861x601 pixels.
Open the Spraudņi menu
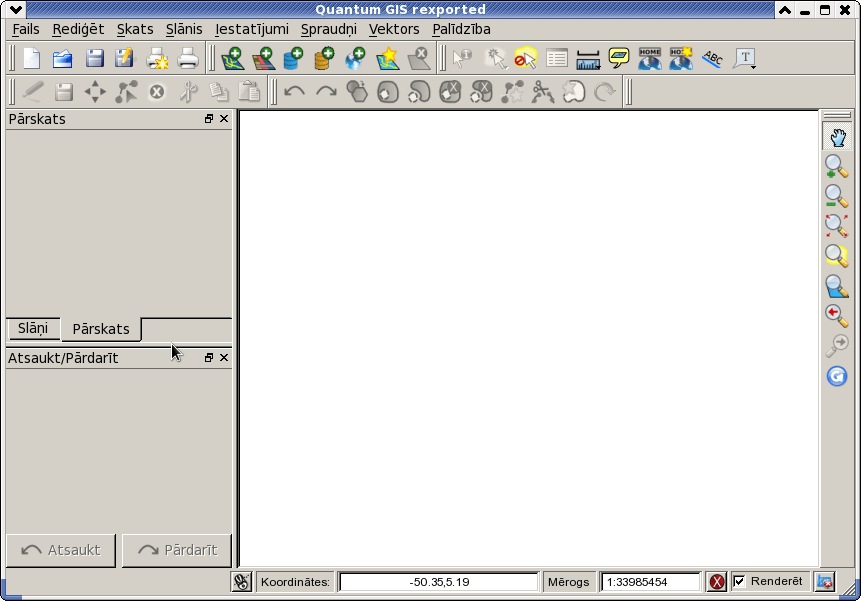coord(328,29)
